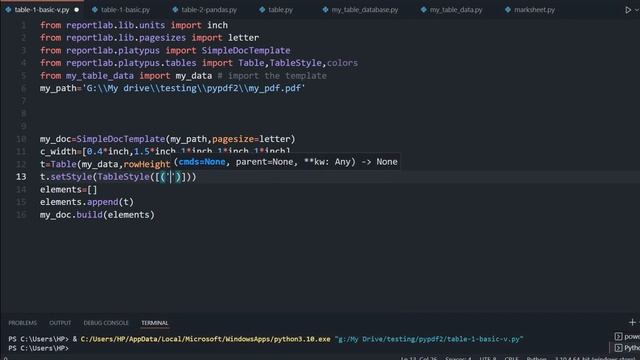Click the signature help popup showing cmds=None
The height and width of the screenshot is (360, 640).
coord(286,162)
